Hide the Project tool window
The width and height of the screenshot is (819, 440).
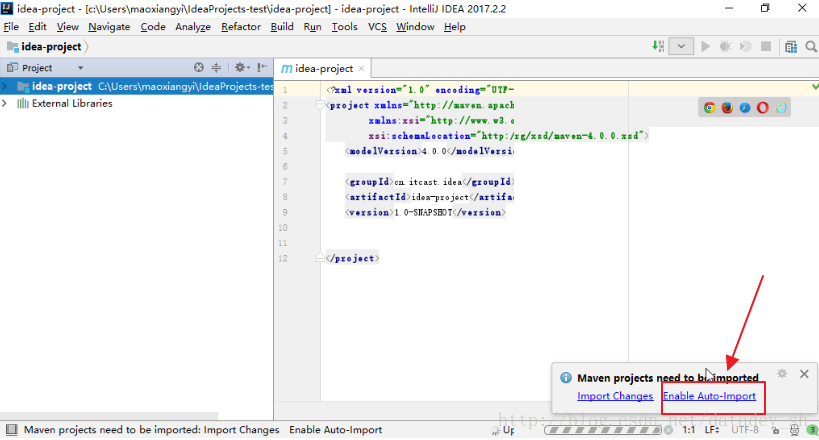262,67
